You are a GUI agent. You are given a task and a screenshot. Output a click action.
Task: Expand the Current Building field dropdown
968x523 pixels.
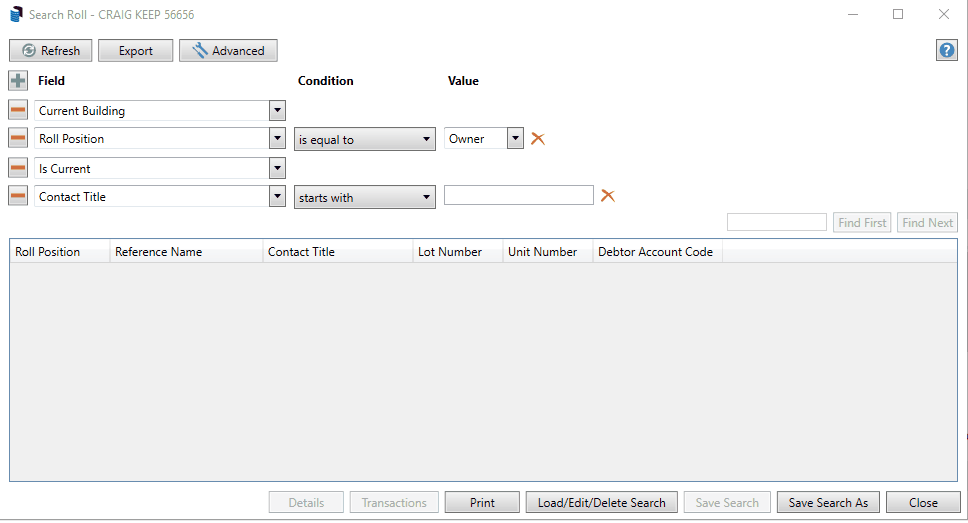pyautogui.click(x=277, y=111)
